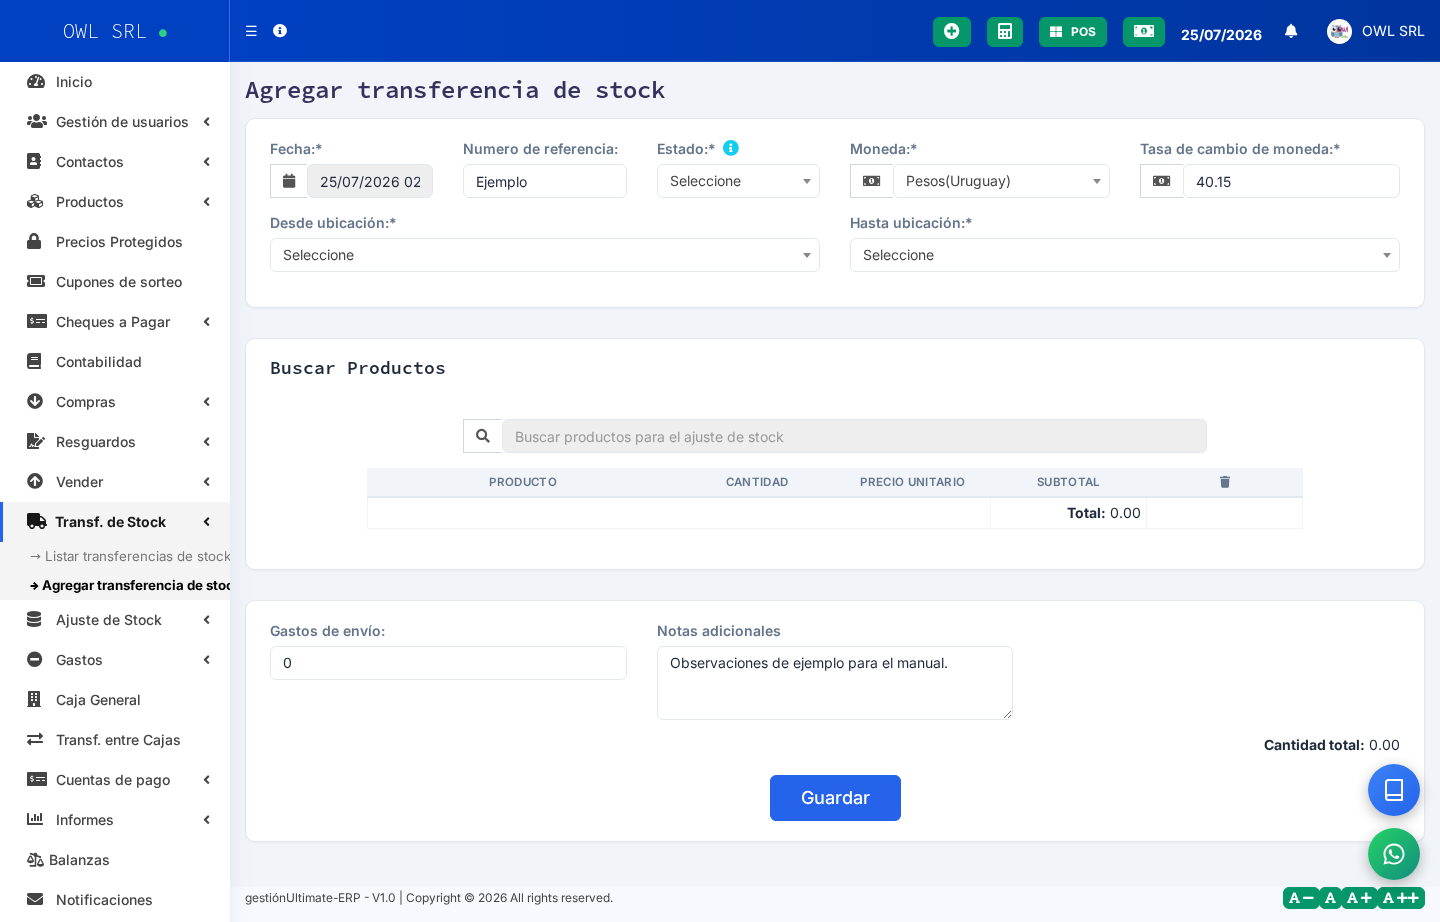
Task: Open Agregar transferencia de stock submenu item
Action: coord(130,585)
